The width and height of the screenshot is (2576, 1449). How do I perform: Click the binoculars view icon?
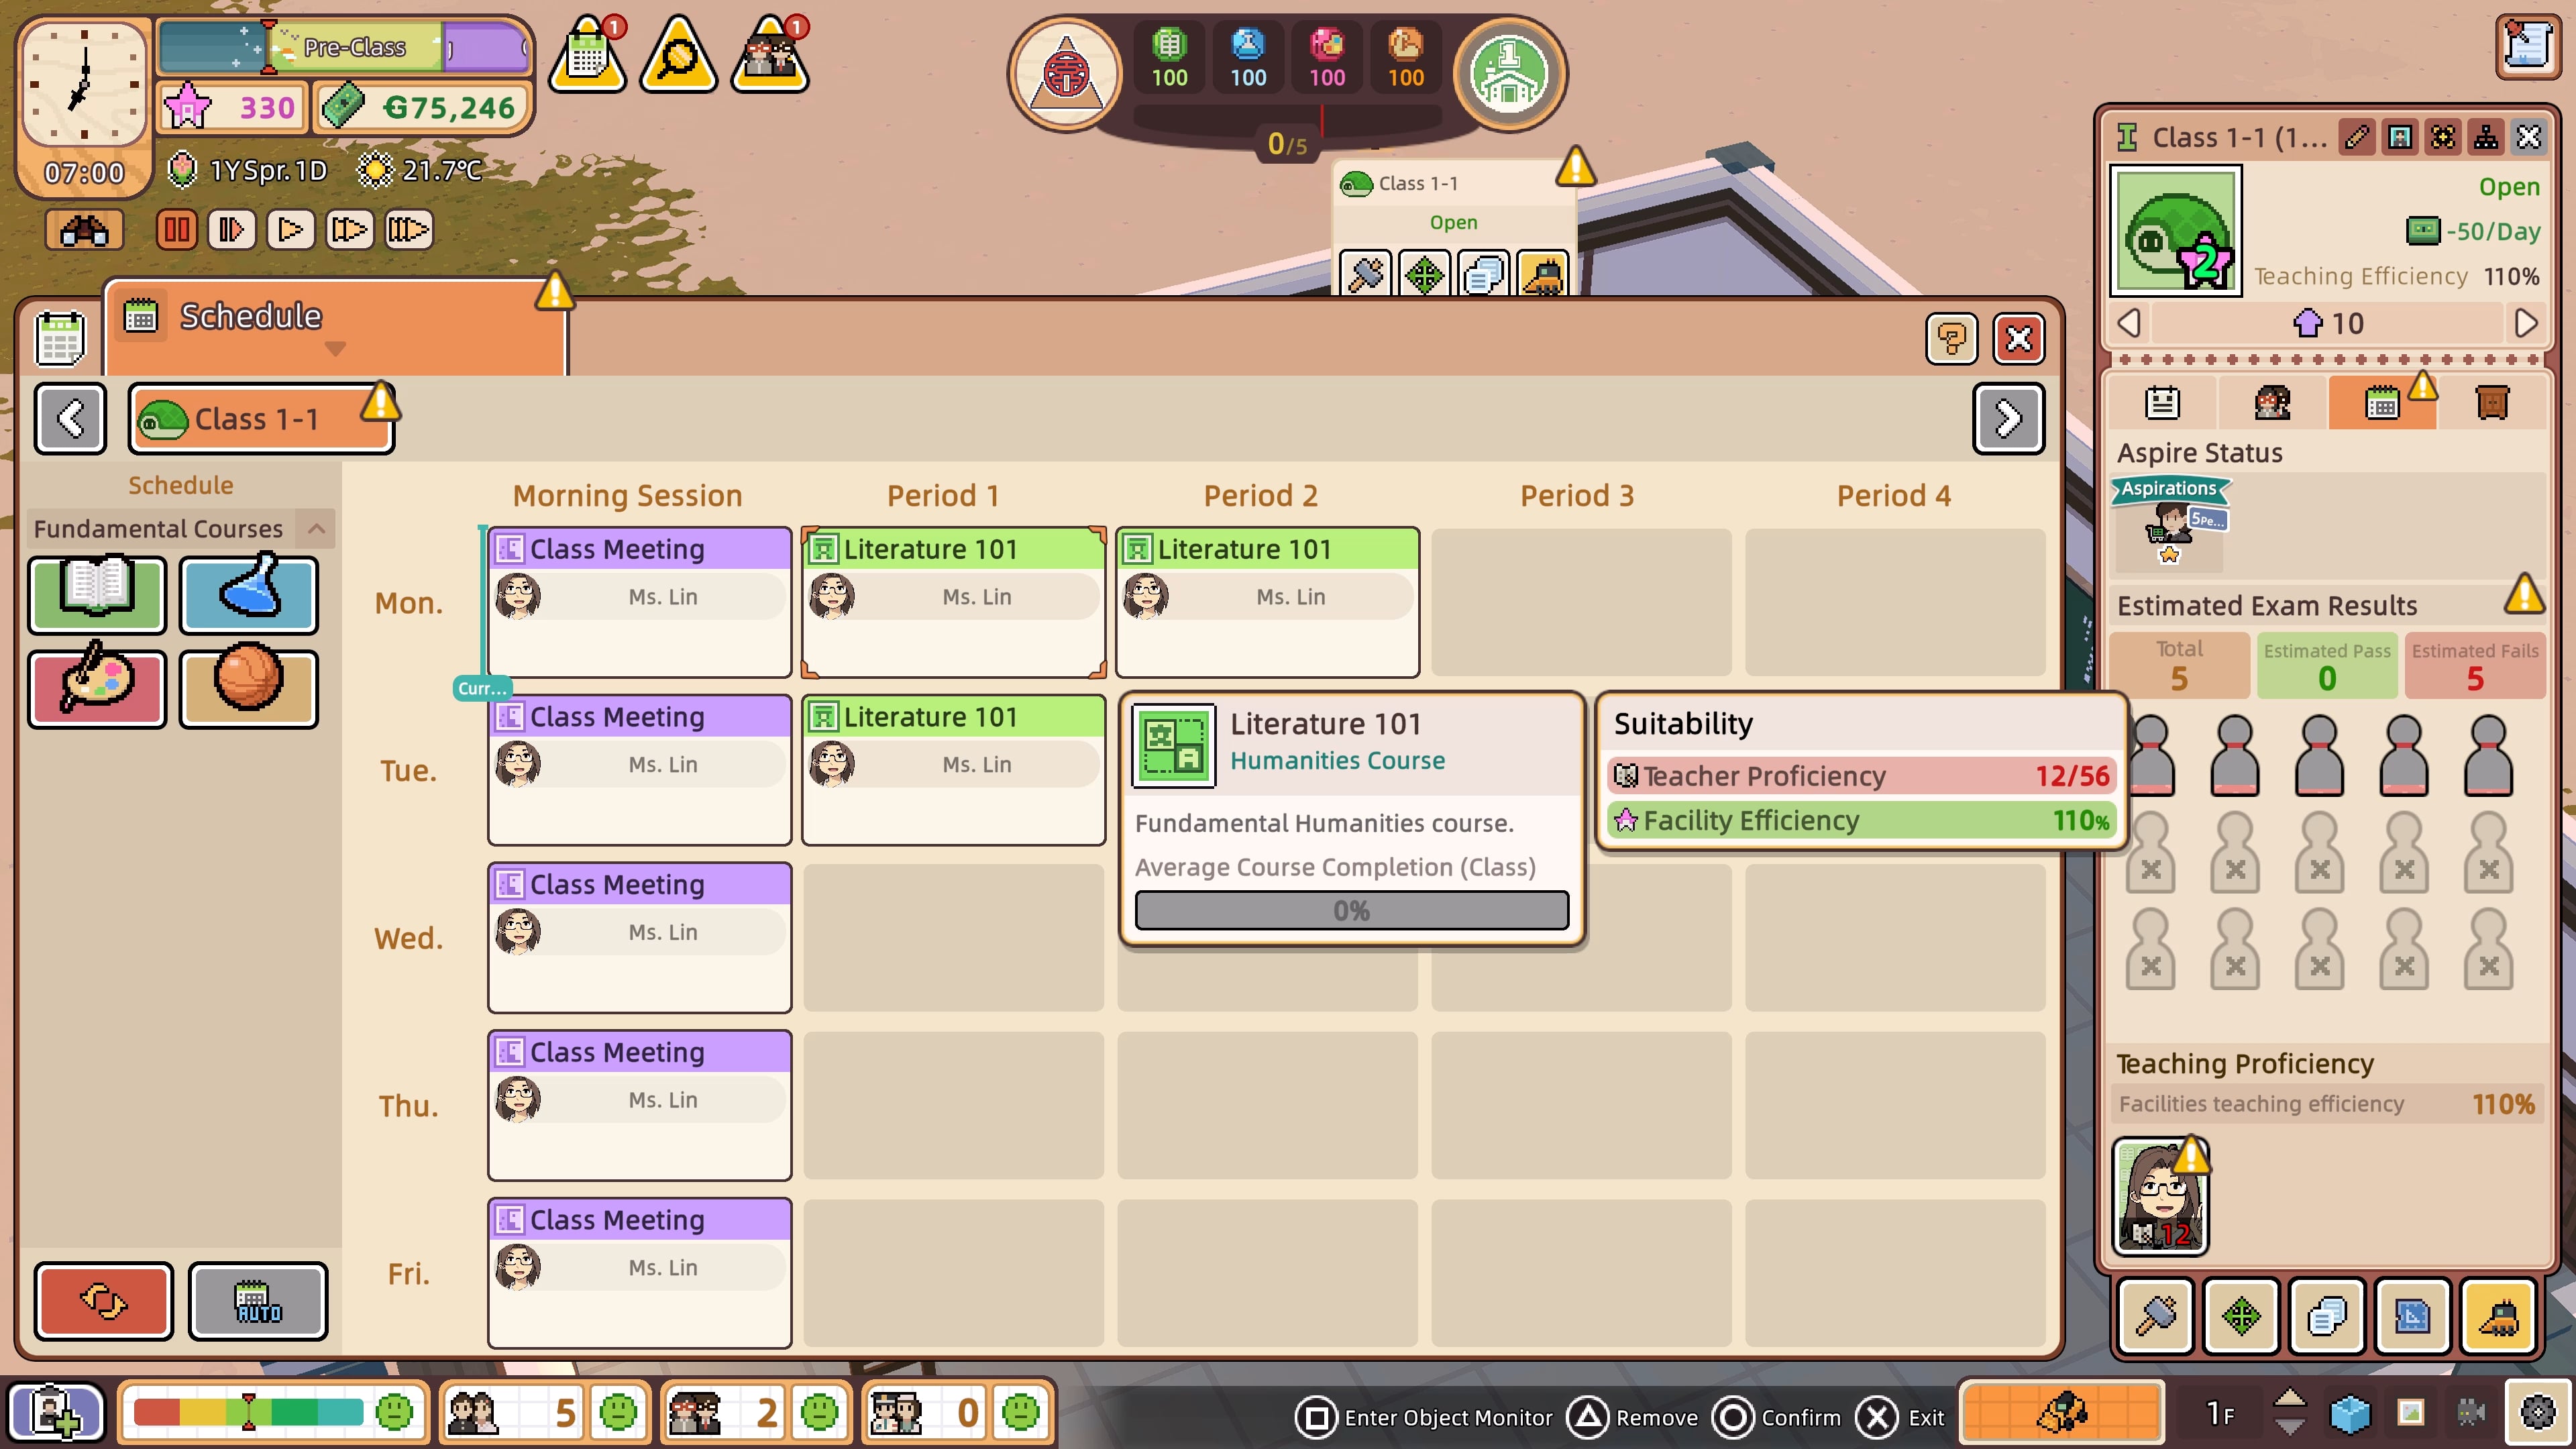coord(84,230)
